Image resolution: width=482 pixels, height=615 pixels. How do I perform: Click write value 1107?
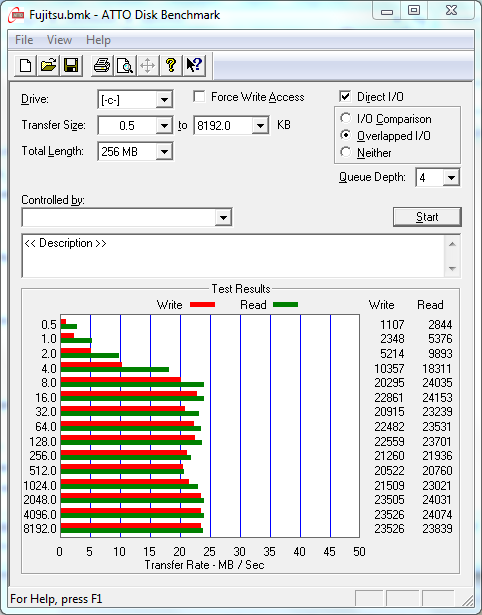point(392,325)
